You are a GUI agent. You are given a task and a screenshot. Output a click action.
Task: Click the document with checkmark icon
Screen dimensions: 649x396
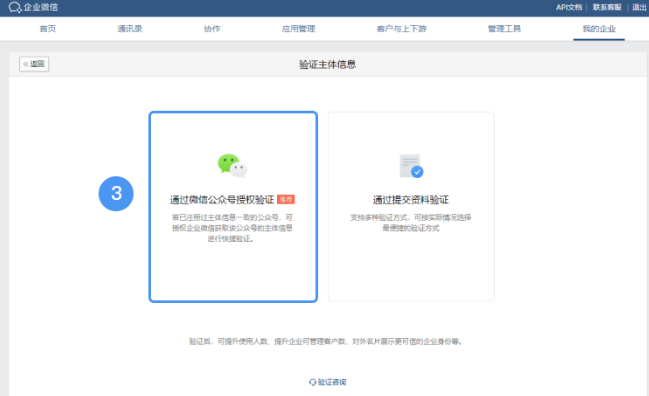click(411, 166)
